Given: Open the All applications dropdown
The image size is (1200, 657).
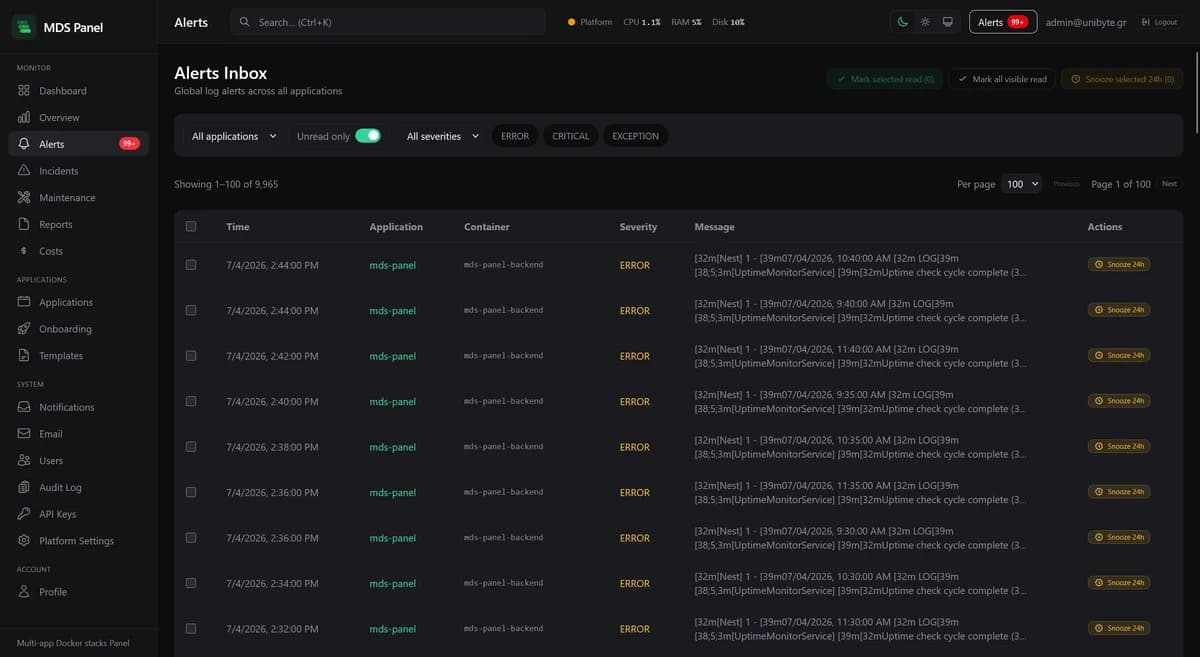Looking at the screenshot, I should [234, 136].
